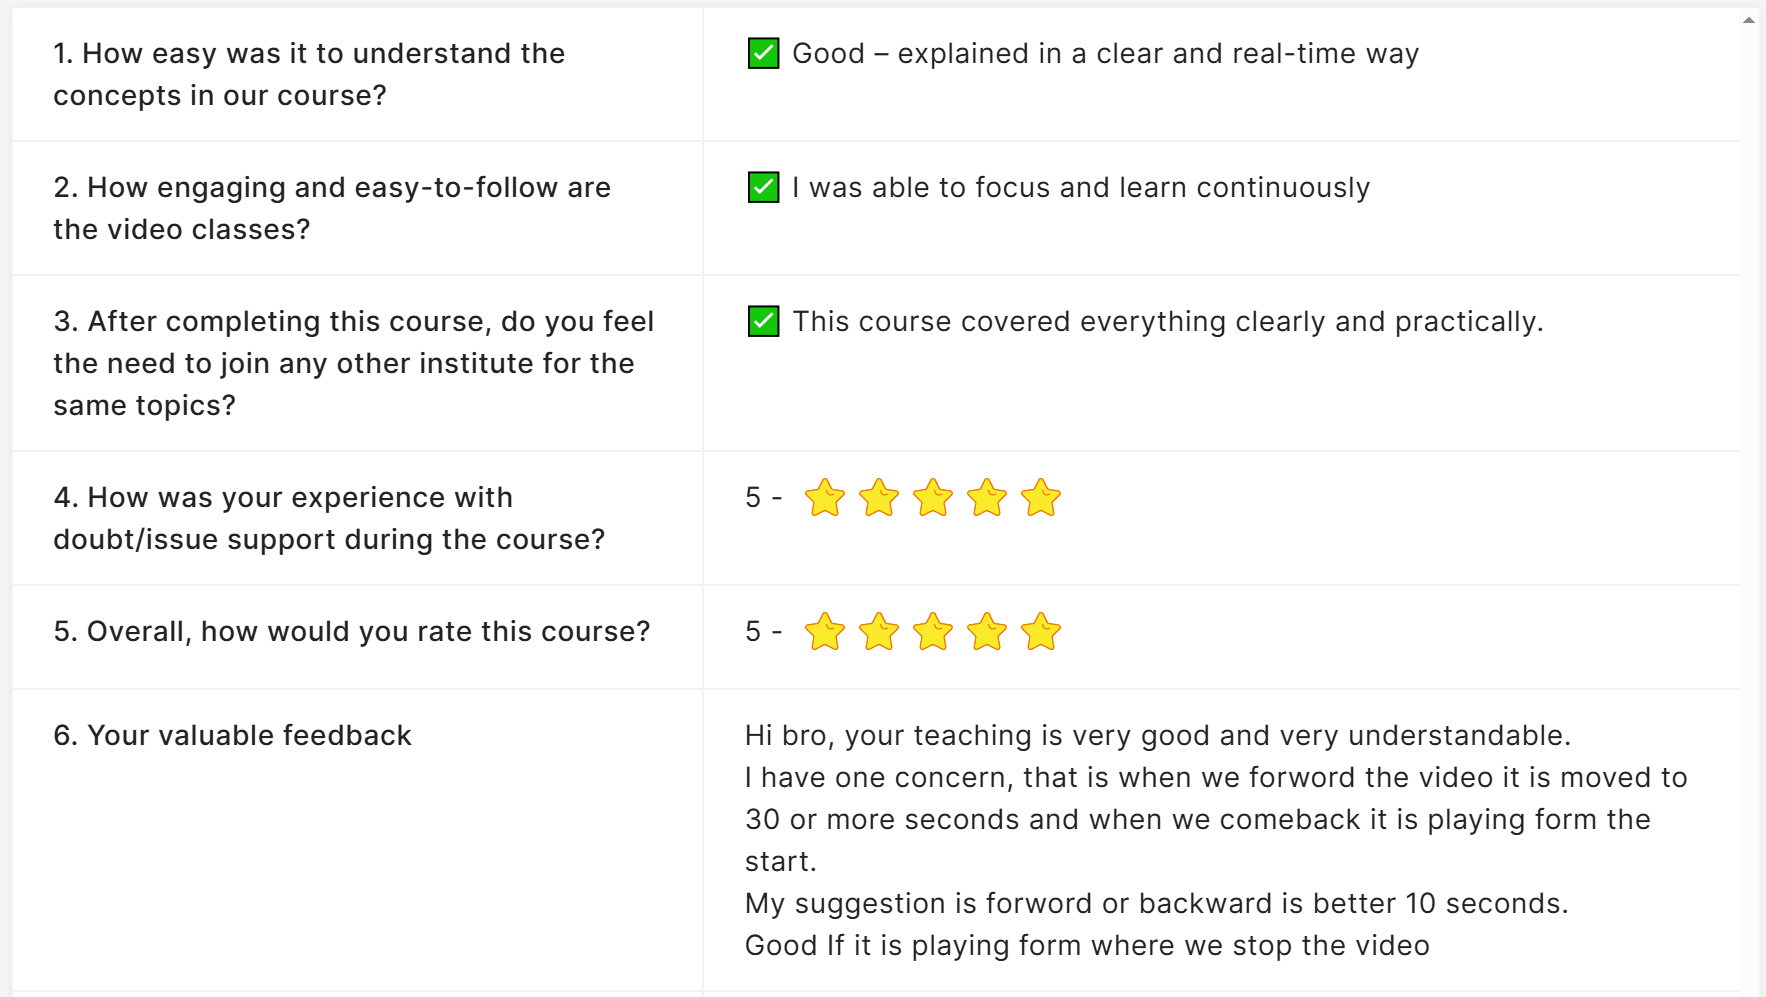Image resolution: width=1766 pixels, height=997 pixels.
Task: Toggle the checkbox beside 'Good – explained in a clear' answer
Action: tap(764, 53)
